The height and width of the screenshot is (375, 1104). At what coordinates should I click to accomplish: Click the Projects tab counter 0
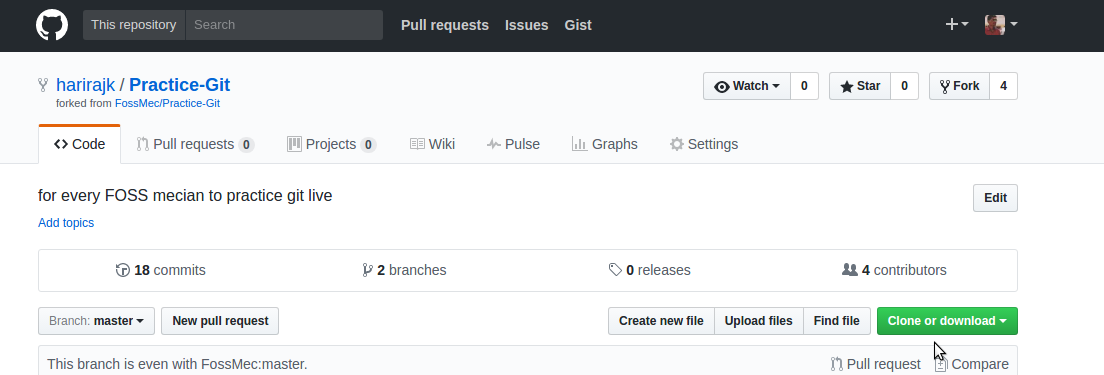(368, 145)
